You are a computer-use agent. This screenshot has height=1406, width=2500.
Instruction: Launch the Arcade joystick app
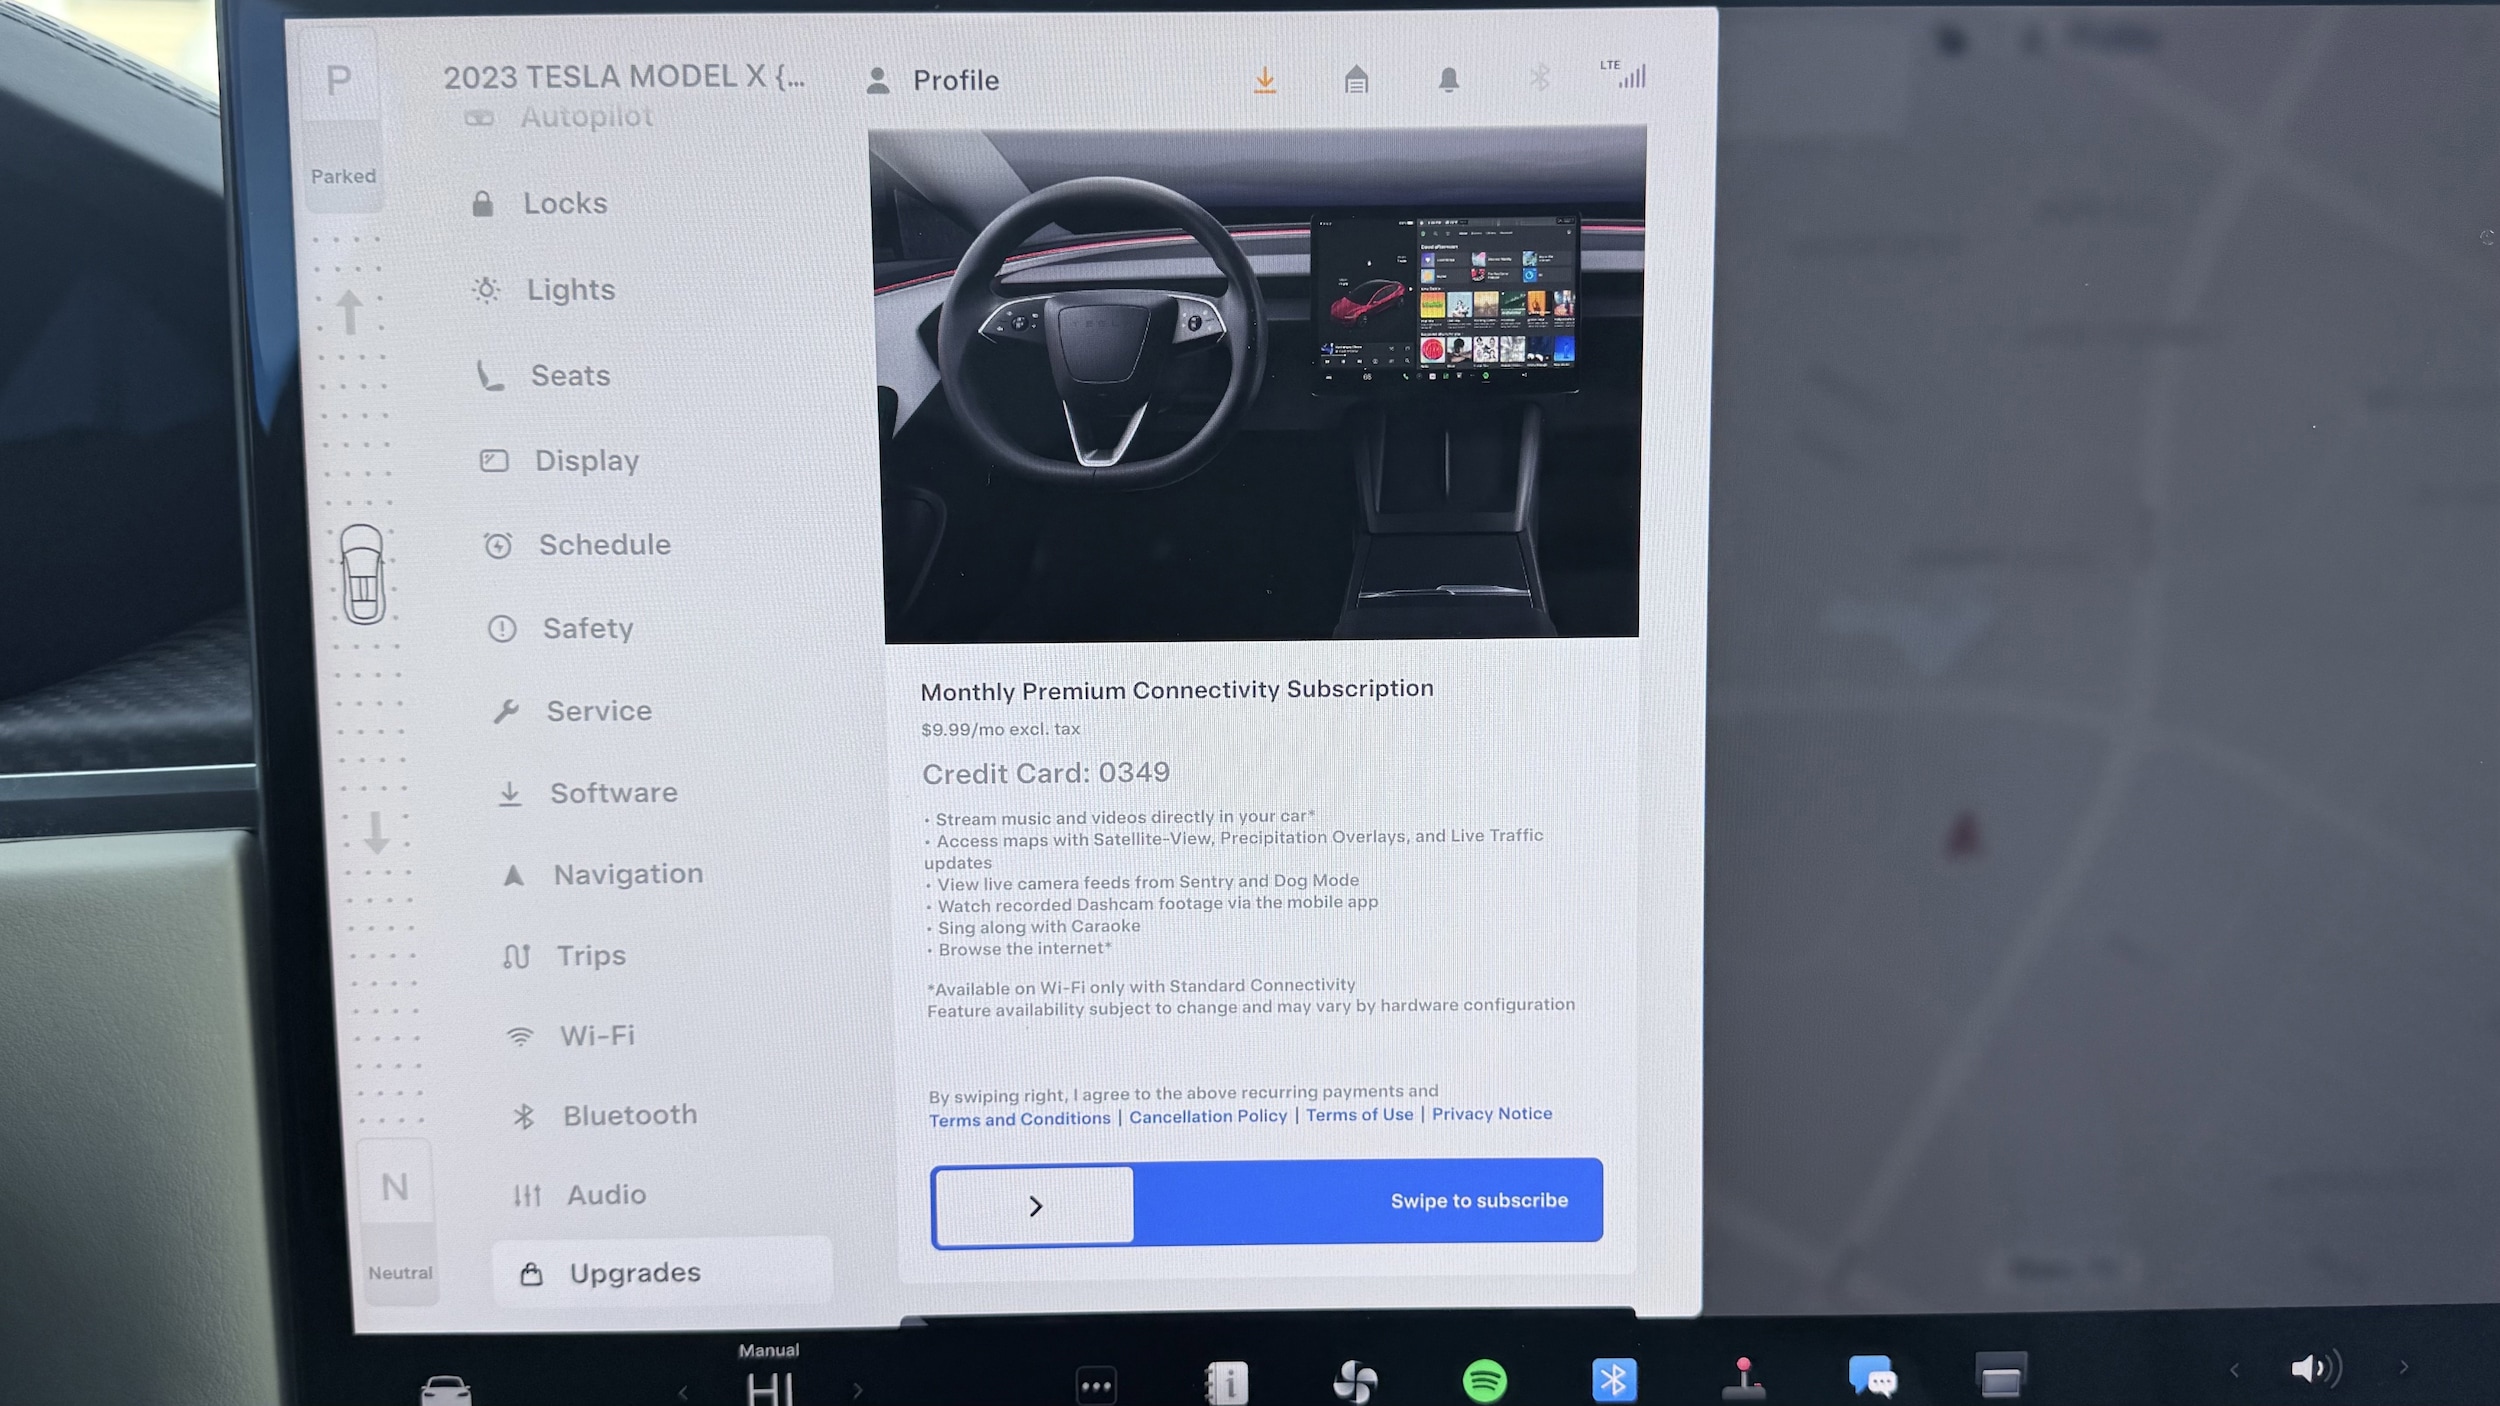(x=1743, y=1378)
